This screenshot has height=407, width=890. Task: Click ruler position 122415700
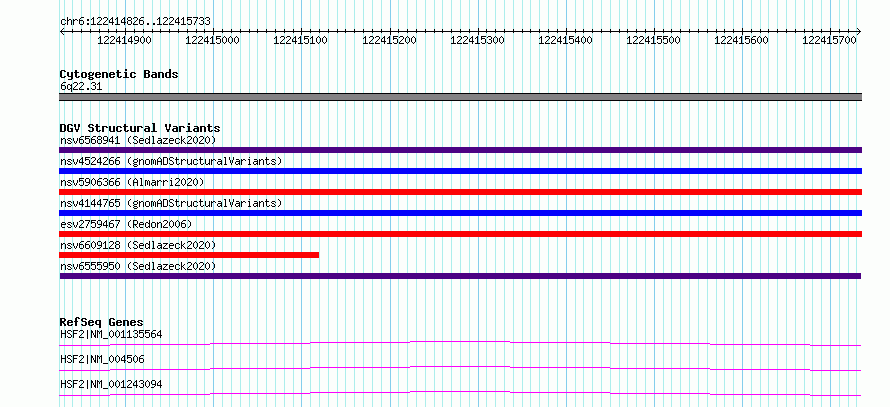829,40
